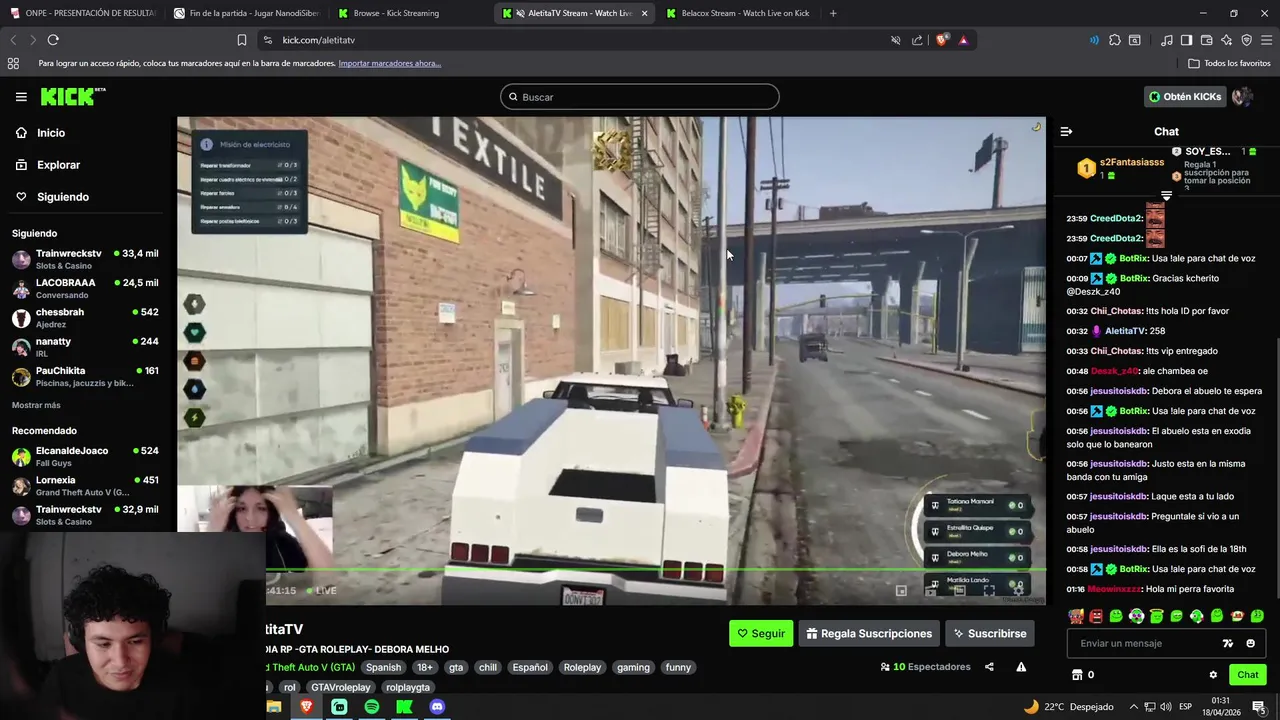1280x720 pixels.
Task: Click Obtén KICKs button
Action: [x=1185, y=97]
